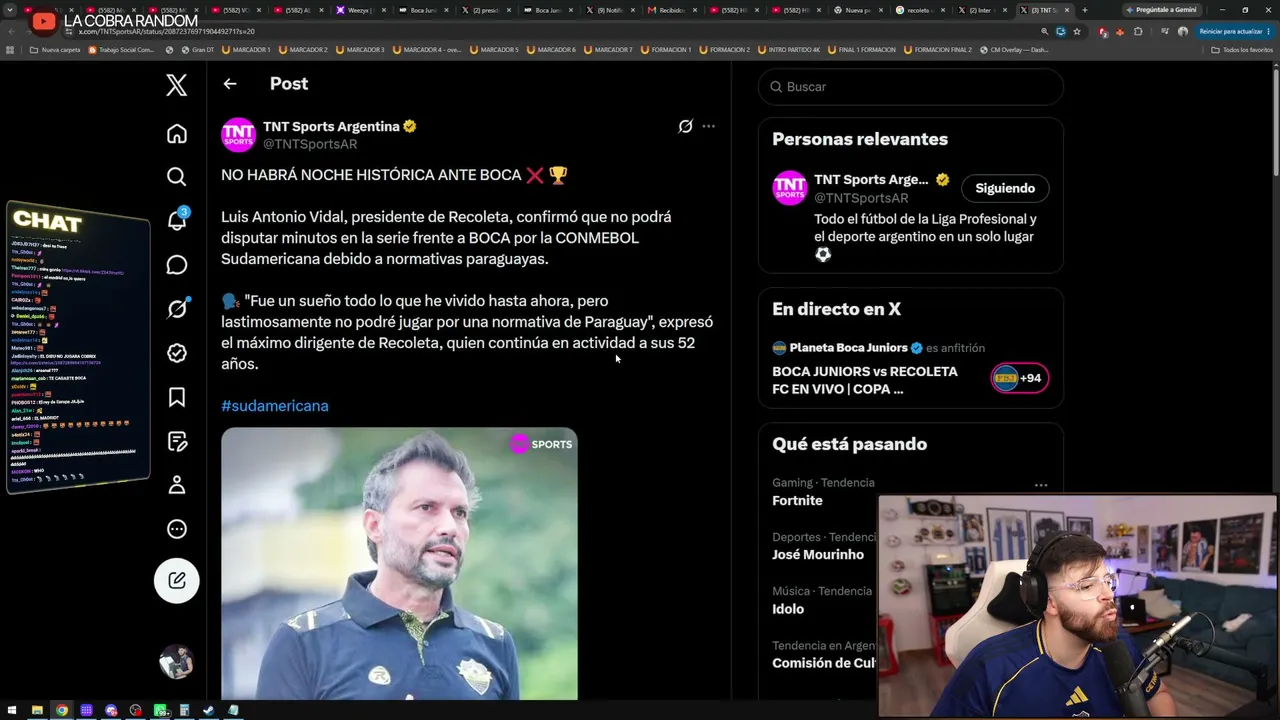1280x720 pixels.
Task: Open account switcher avatar at sidebar bottom
Action: [177, 662]
